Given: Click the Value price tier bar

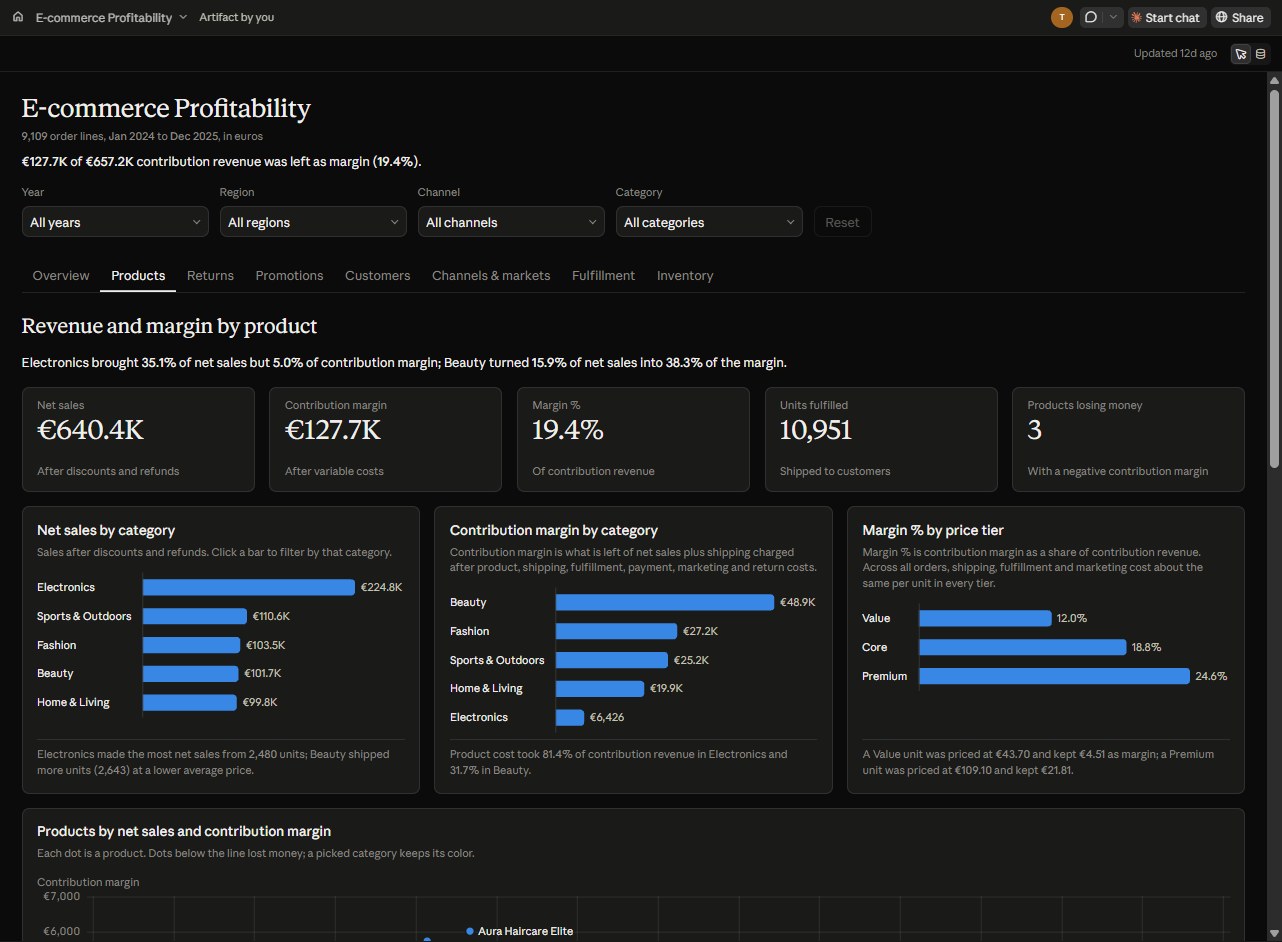Looking at the screenshot, I should click(x=985, y=618).
